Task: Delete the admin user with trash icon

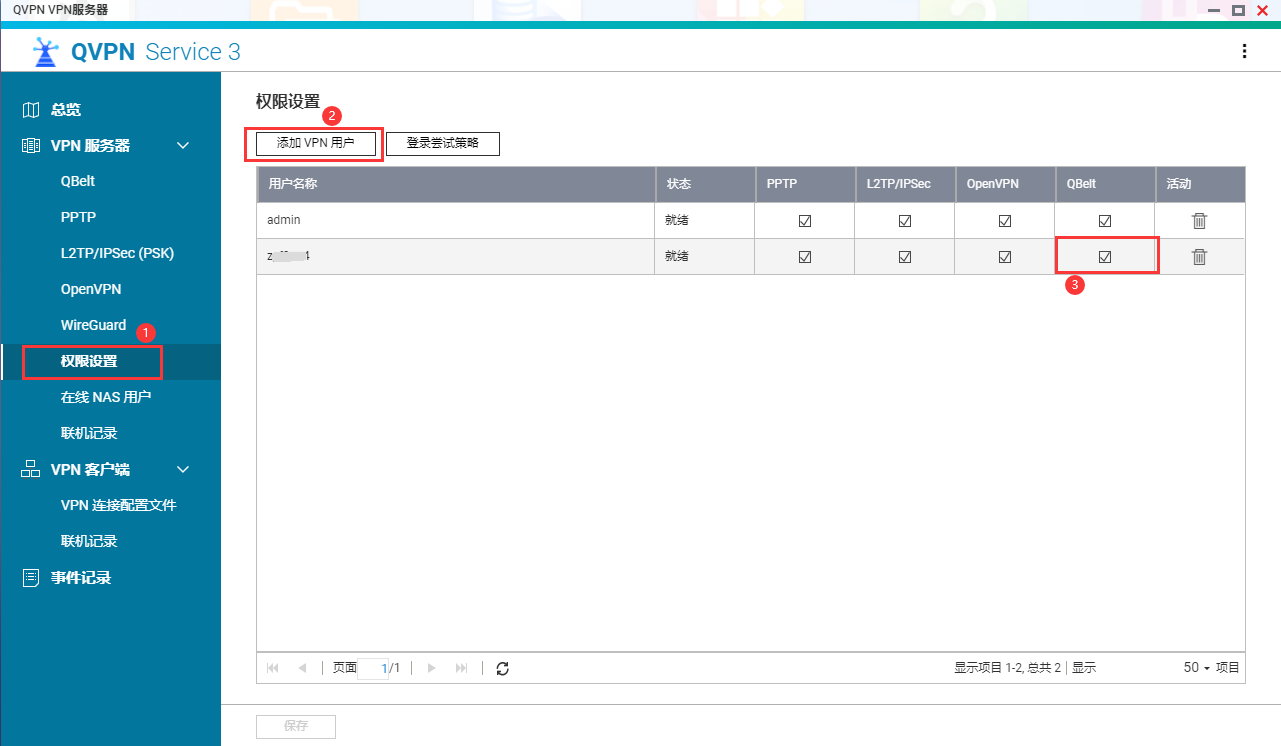Action: click(1199, 221)
